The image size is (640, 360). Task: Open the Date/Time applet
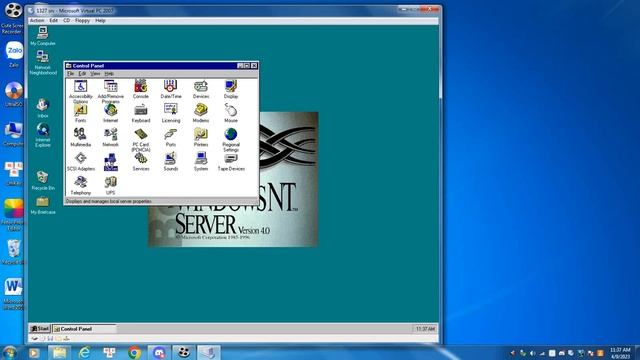pos(171,89)
